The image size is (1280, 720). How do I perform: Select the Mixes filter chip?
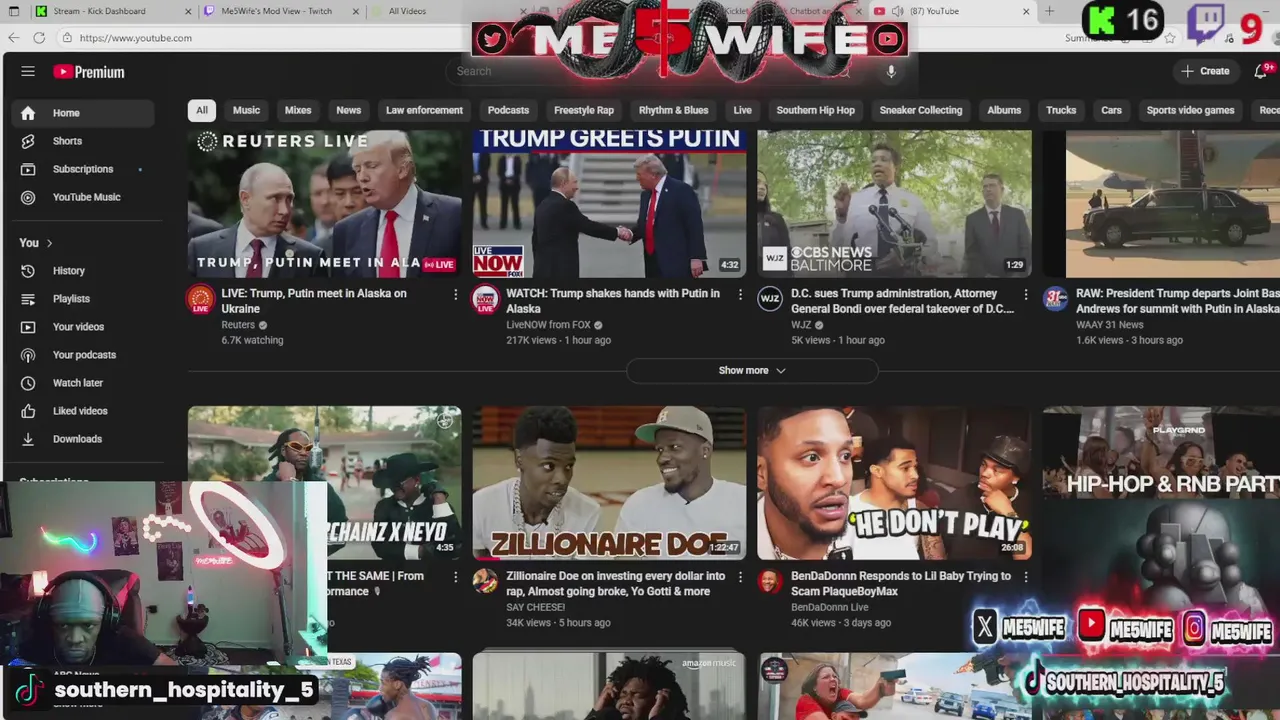pyautogui.click(x=298, y=110)
